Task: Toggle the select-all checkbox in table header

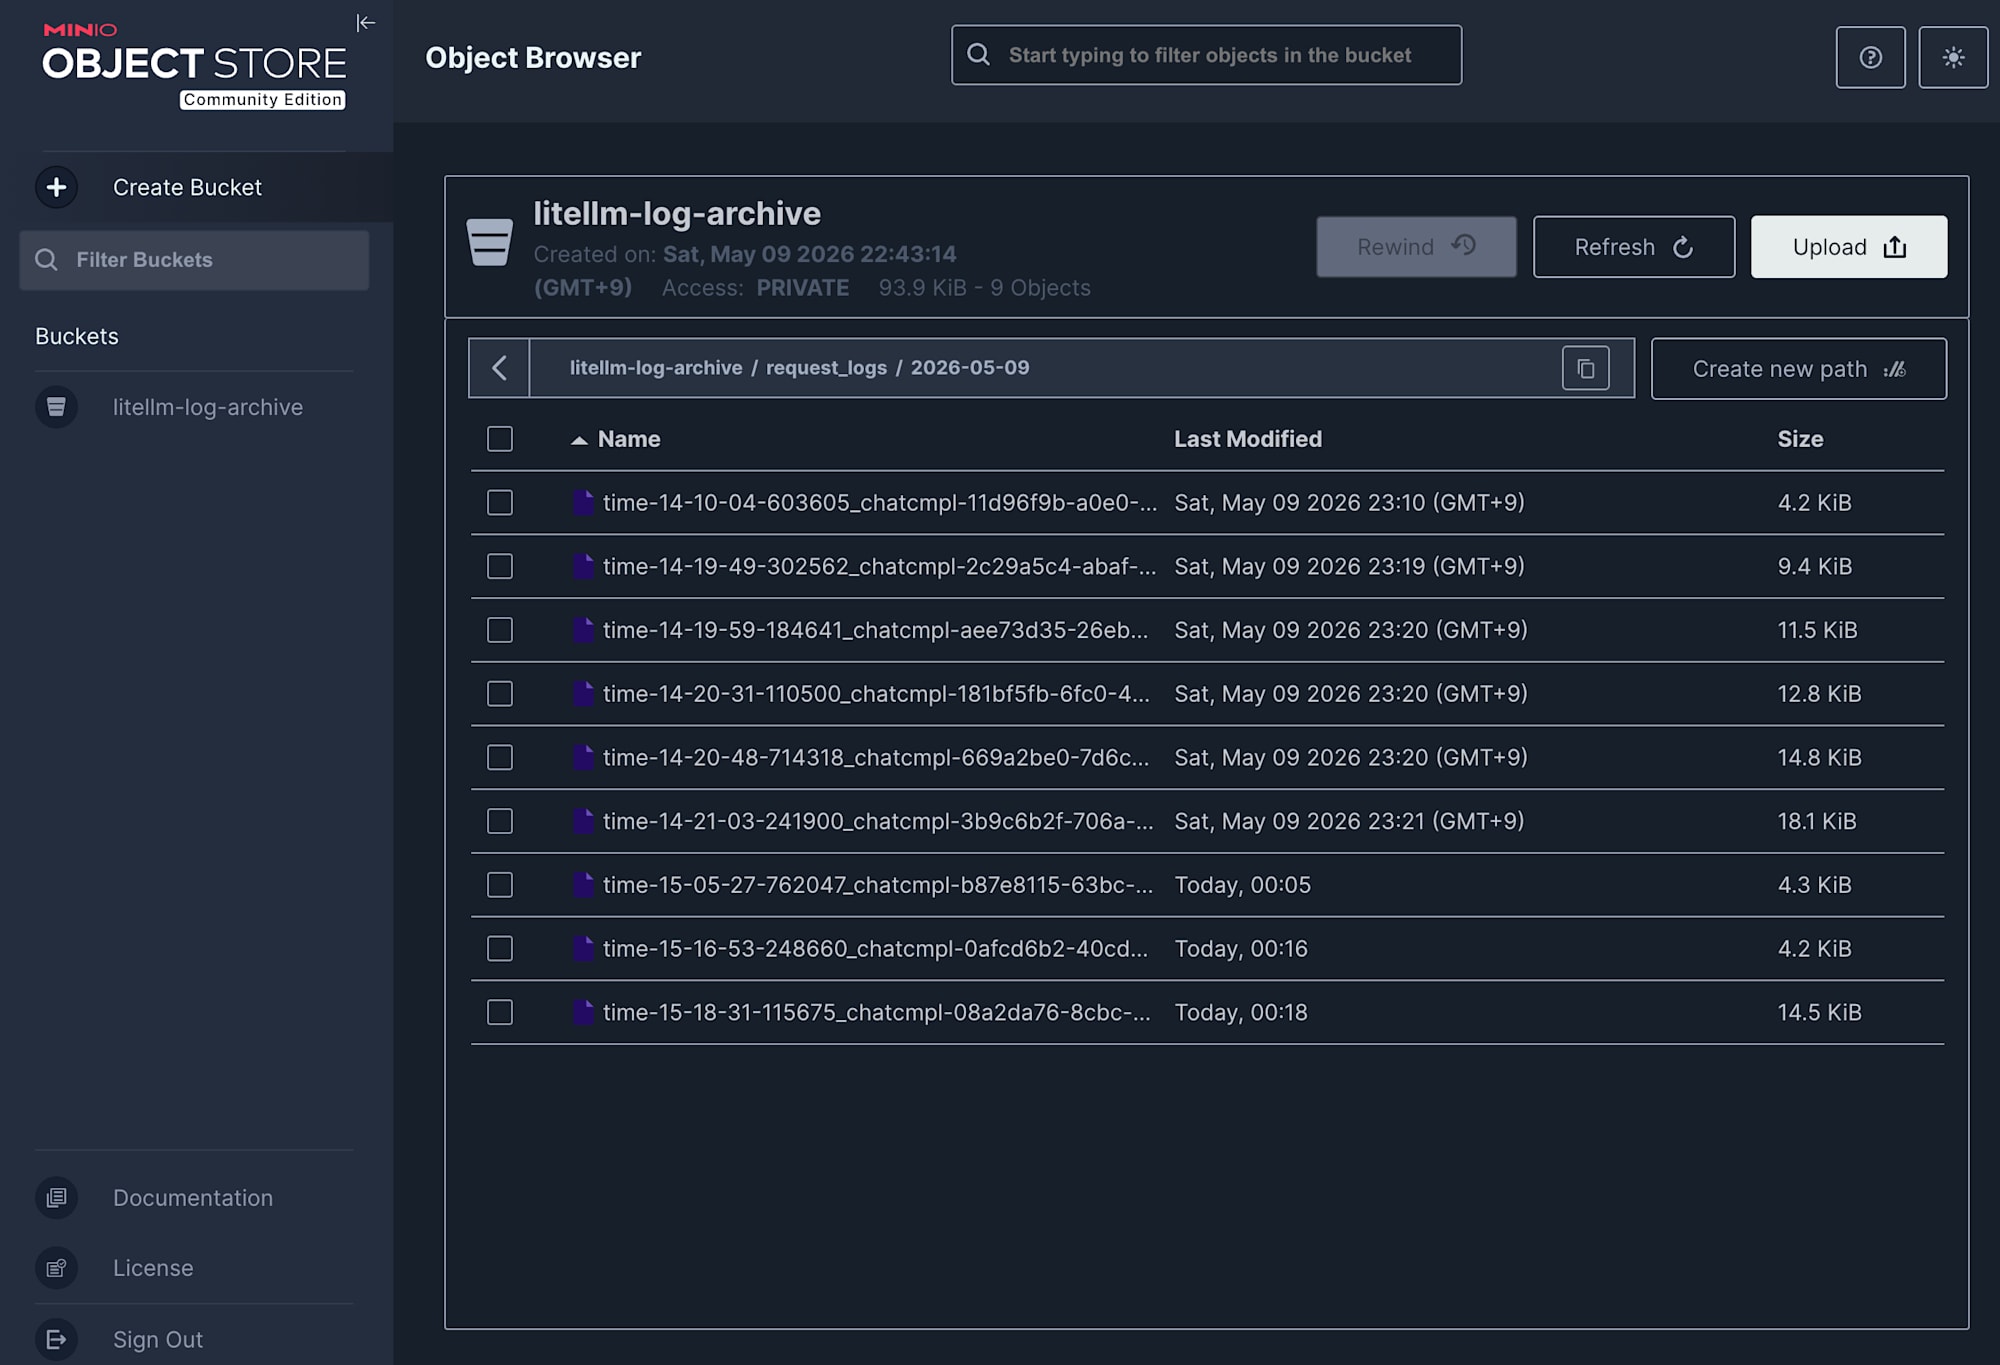Action: point(500,439)
